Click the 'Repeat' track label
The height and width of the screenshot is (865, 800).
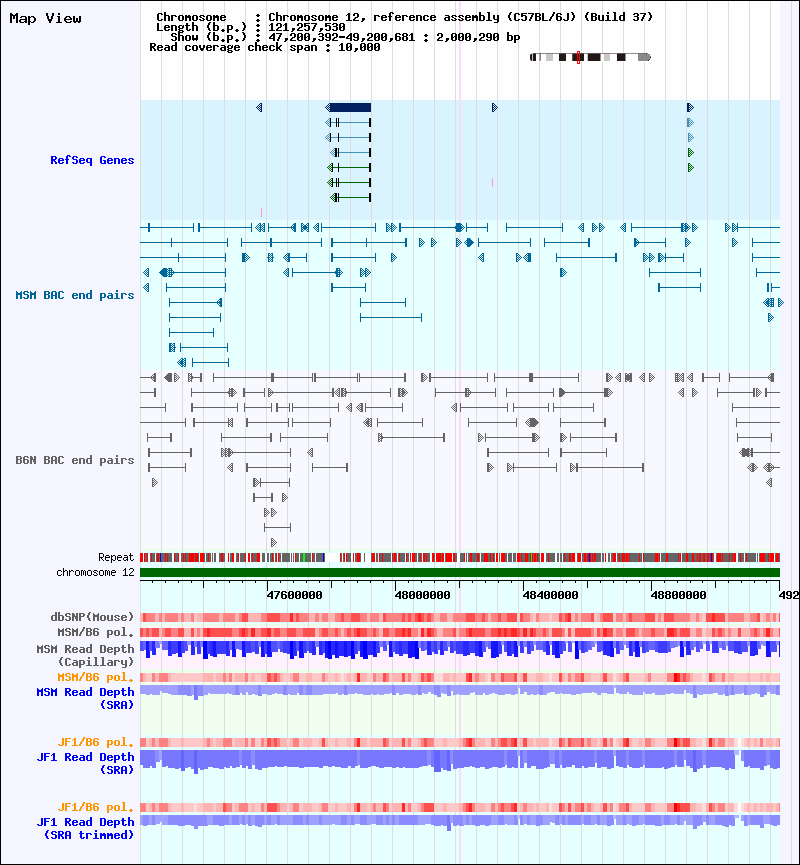[116, 558]
